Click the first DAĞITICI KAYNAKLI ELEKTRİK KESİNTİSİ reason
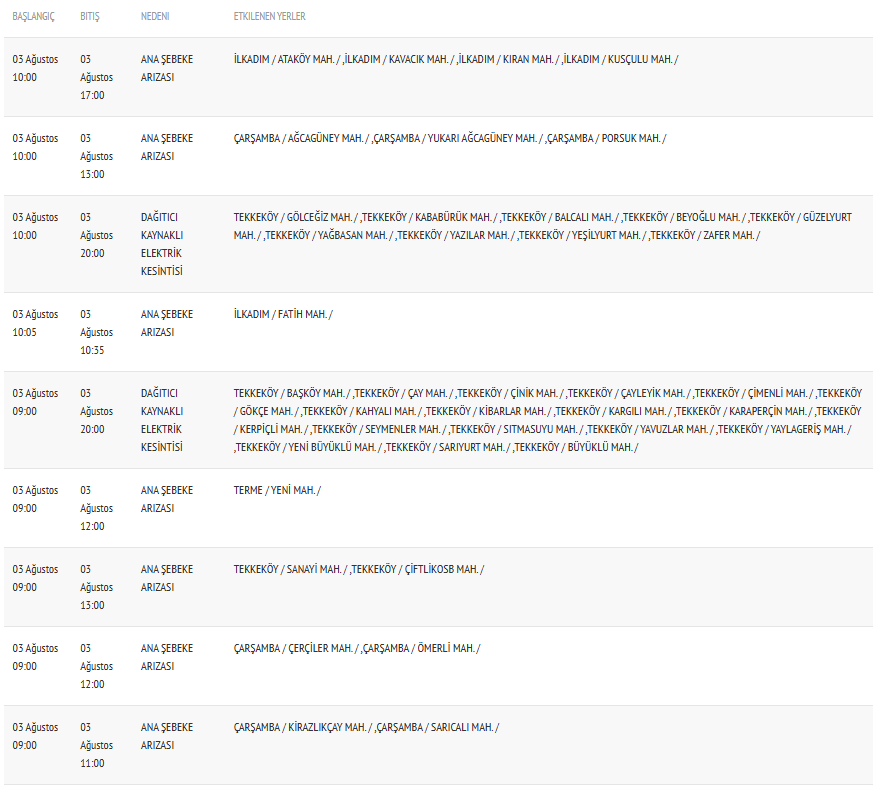Screen dimensions: 873x788 [x=162, y=244]
